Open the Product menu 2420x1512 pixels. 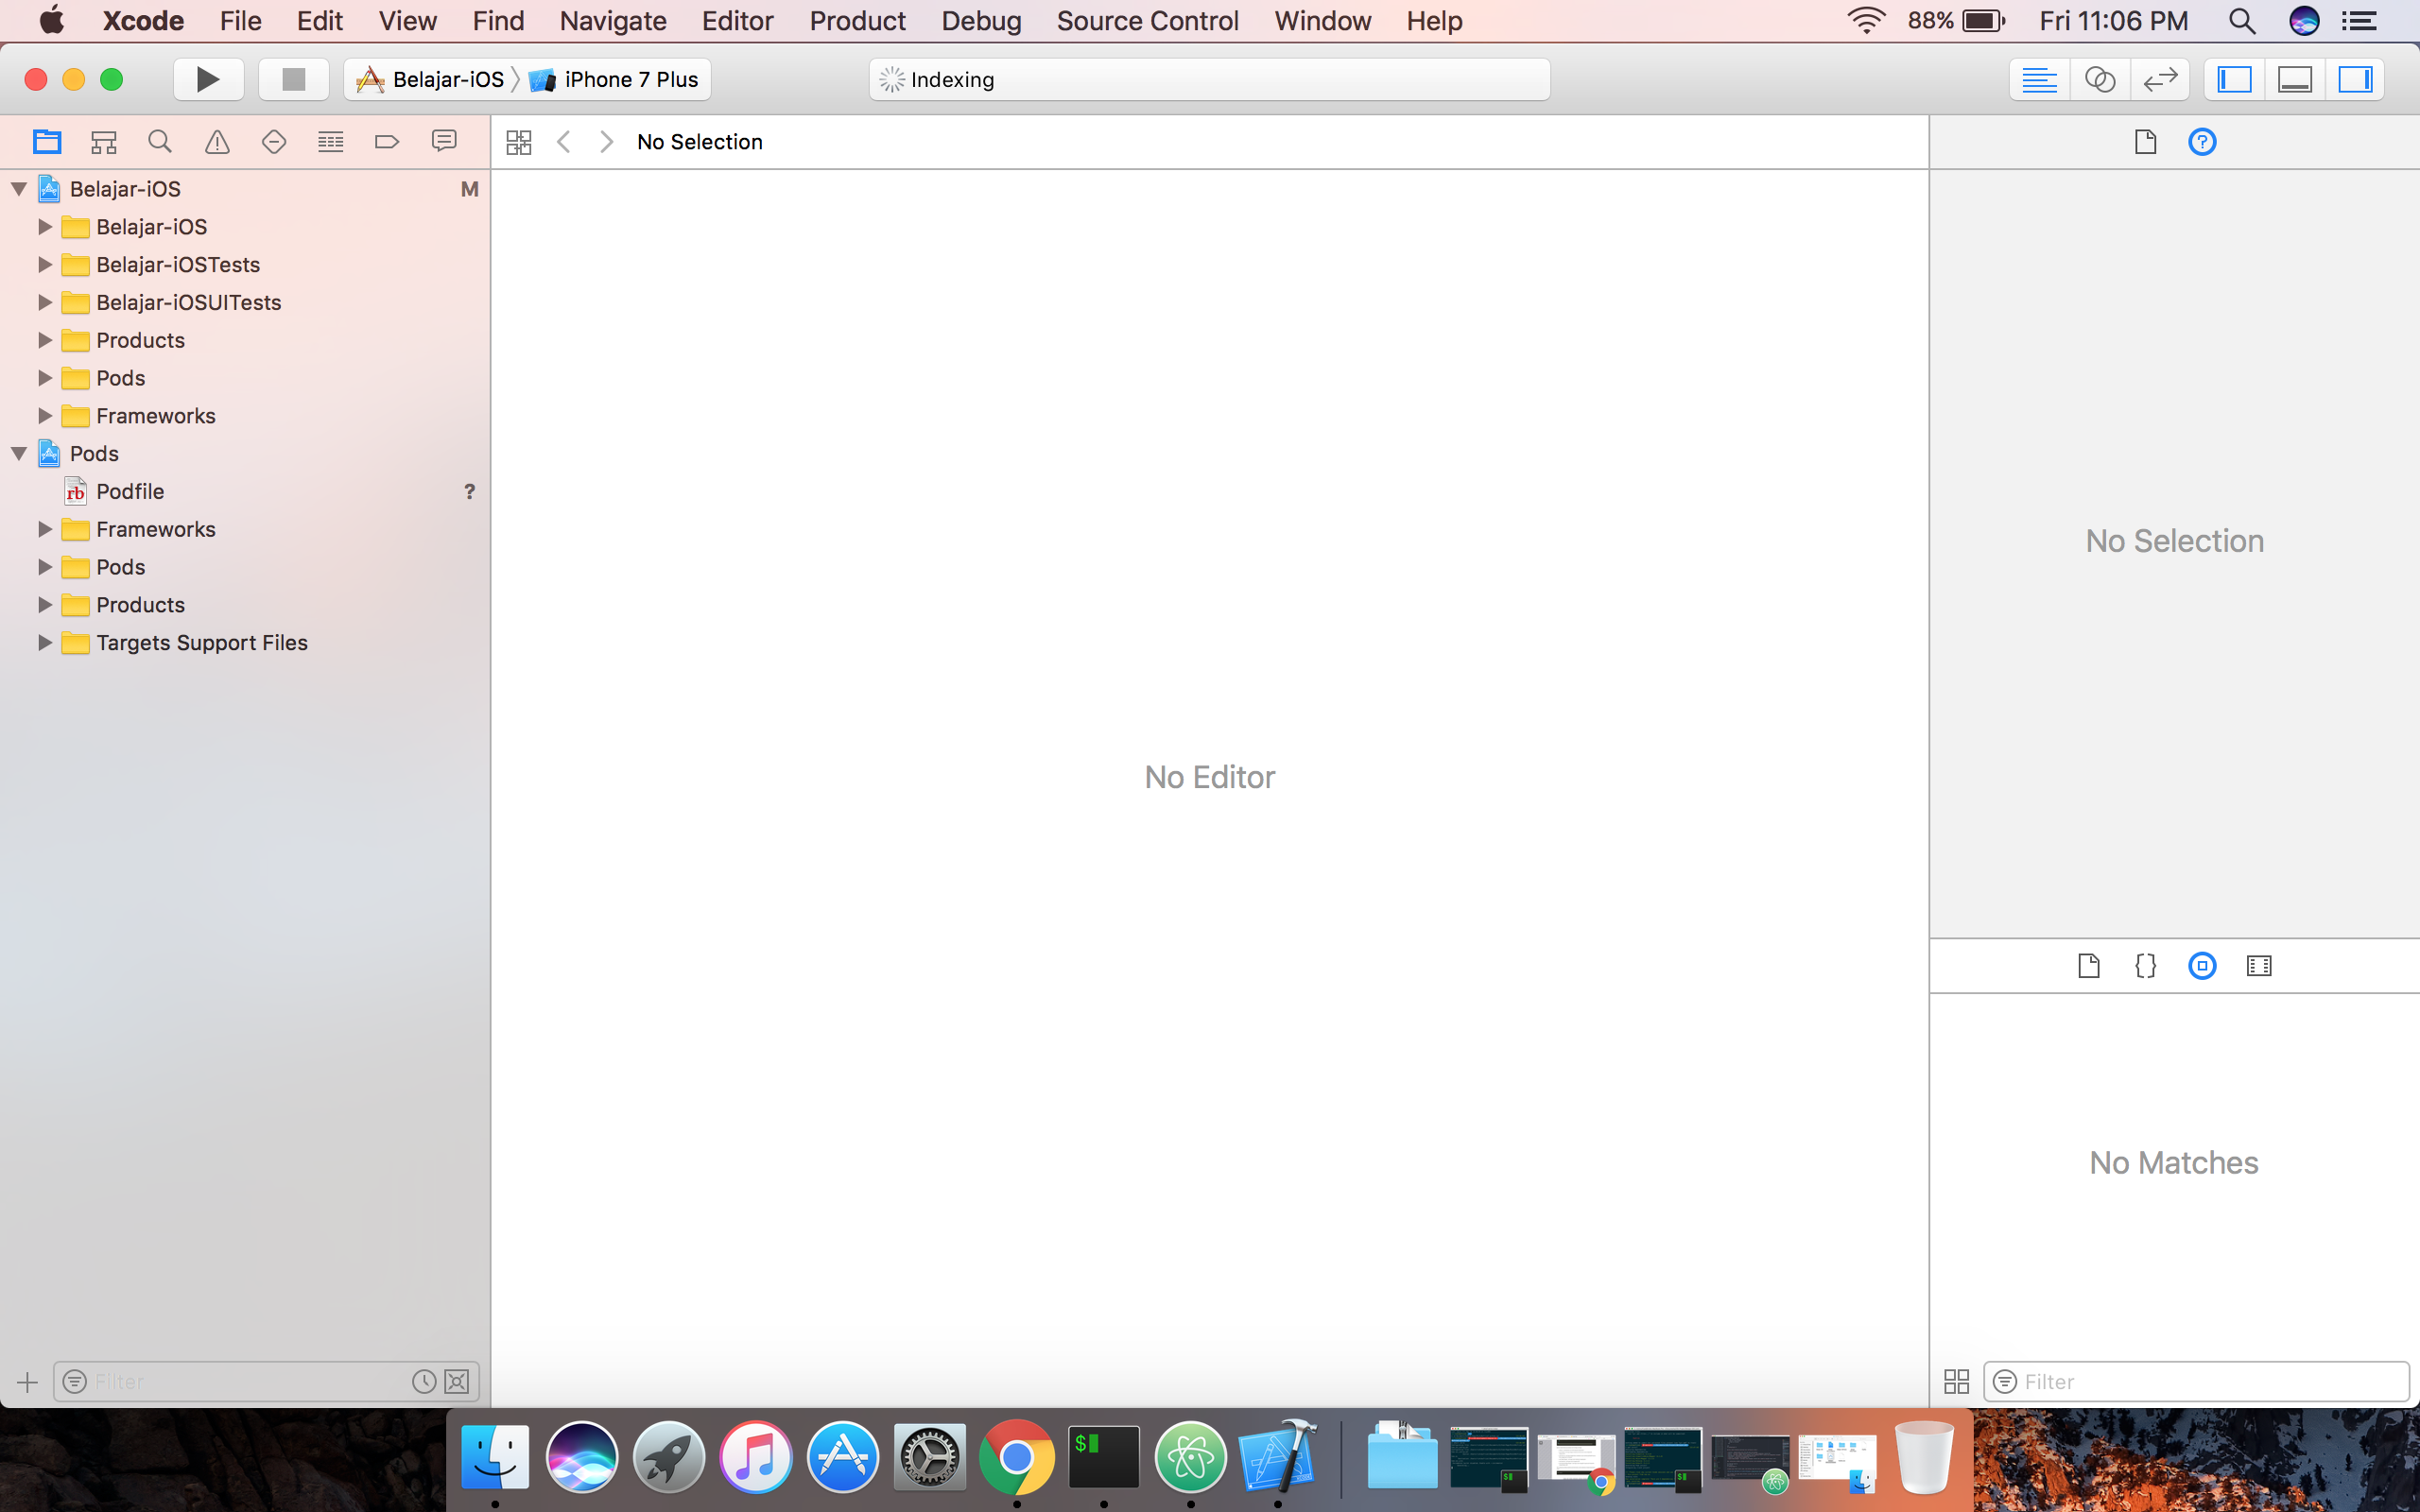tap(857, 21)
